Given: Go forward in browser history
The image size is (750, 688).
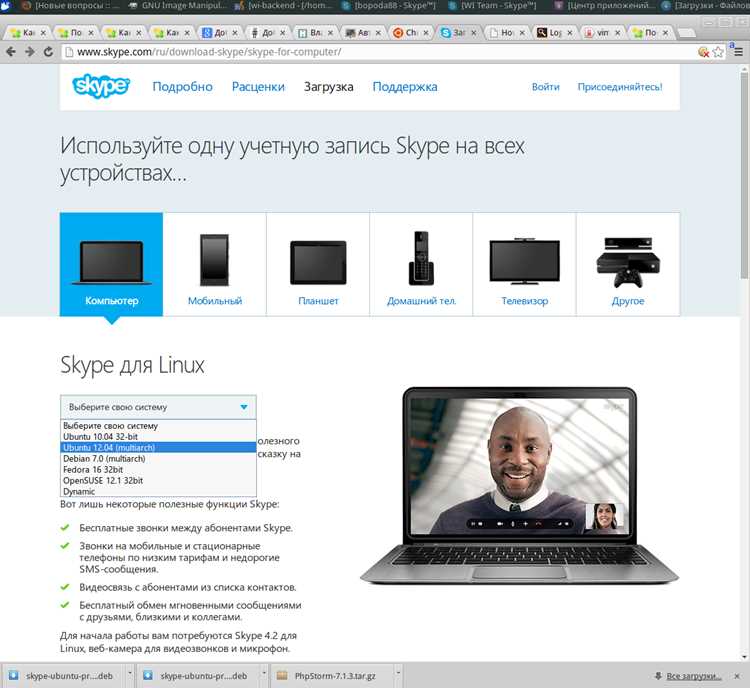Looking at the screenshot, I should [30, 52].
